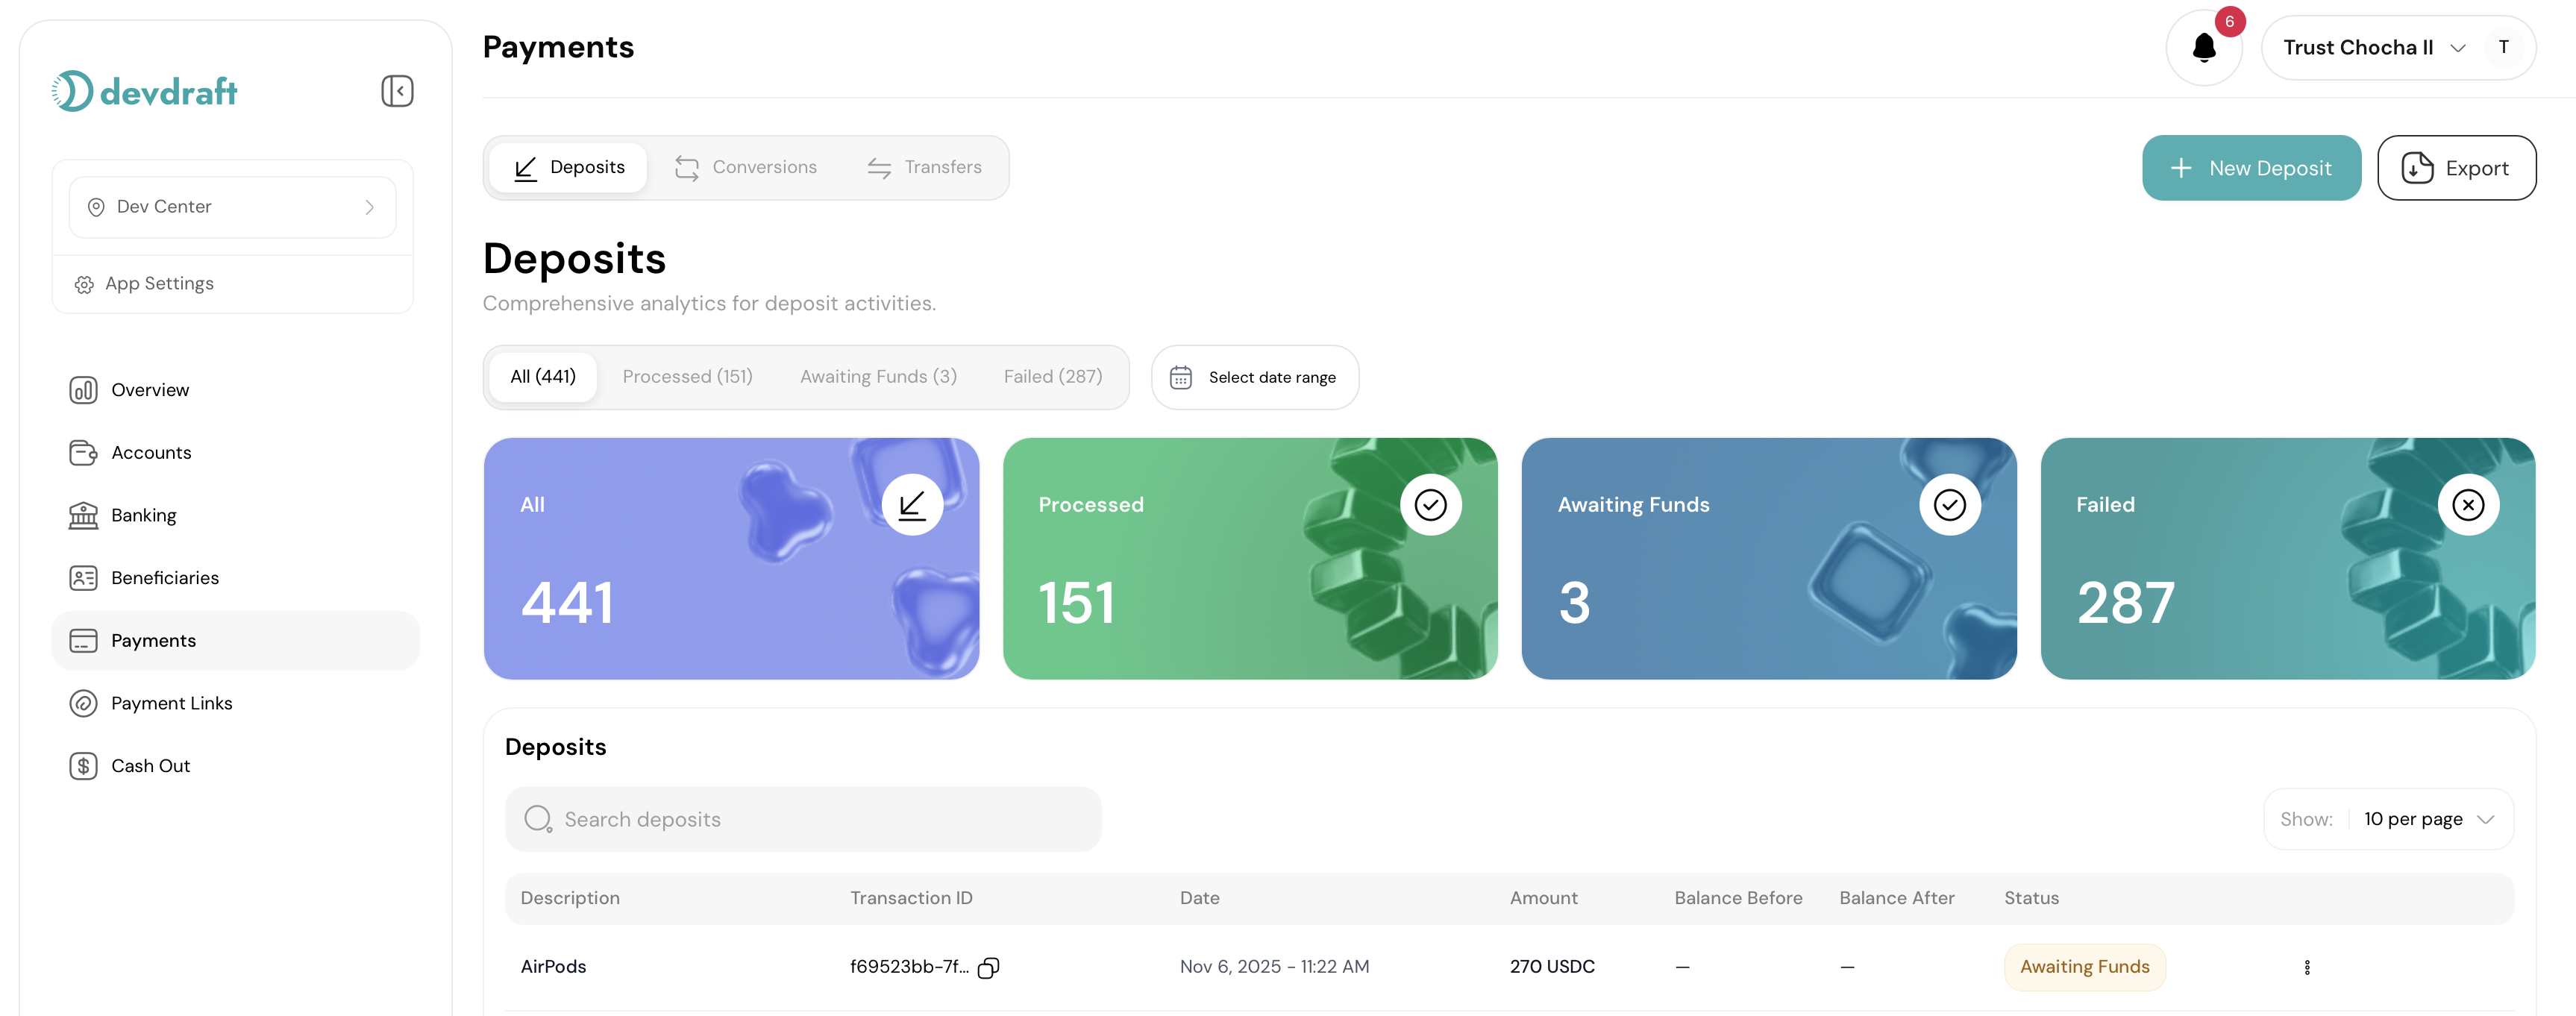This screenshot has width=2576, height=1016.
Task: Expand the Dev Center selector
Action: 232,206
